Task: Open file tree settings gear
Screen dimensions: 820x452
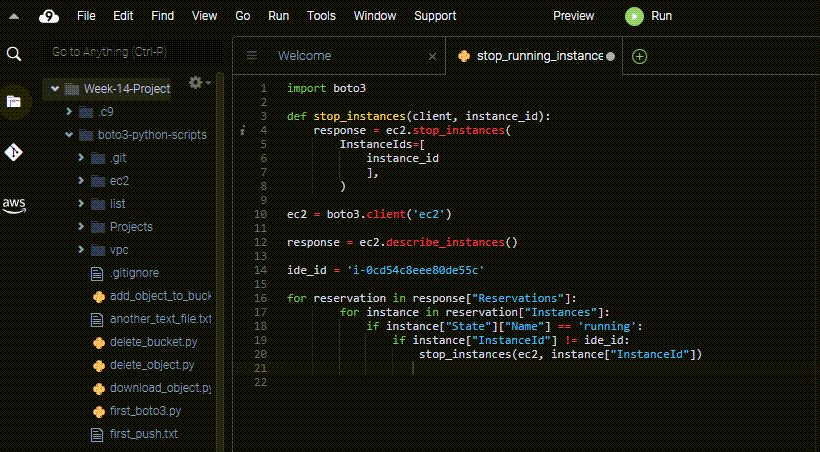Action: pos(196,82)
